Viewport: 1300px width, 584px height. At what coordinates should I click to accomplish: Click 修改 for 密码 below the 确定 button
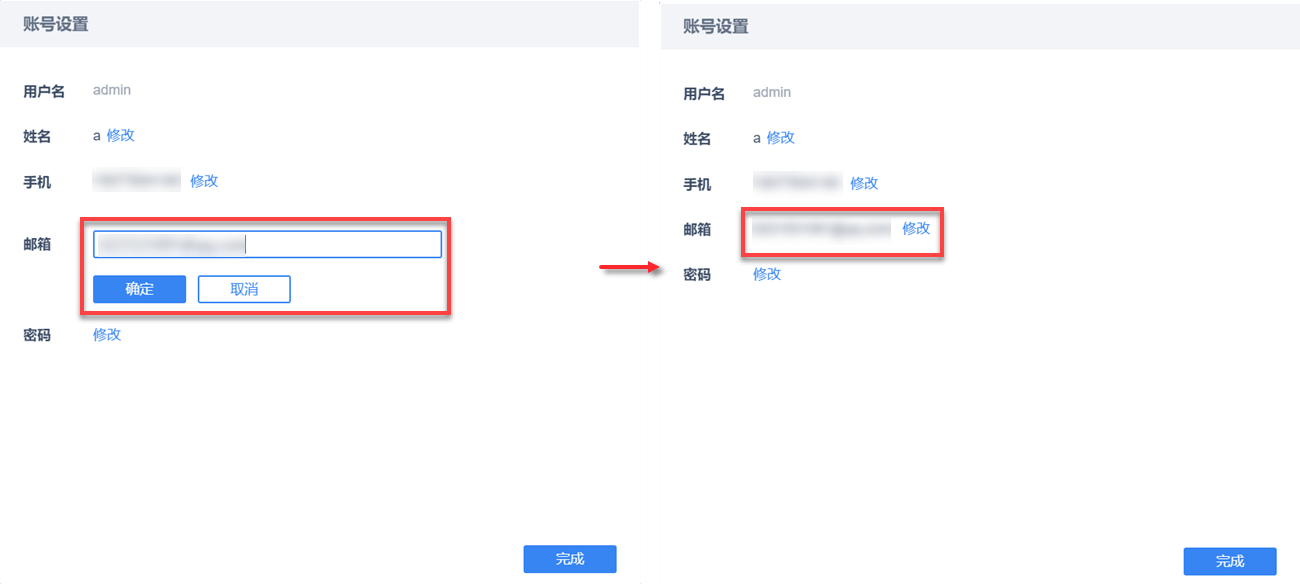tap(107, 334)
